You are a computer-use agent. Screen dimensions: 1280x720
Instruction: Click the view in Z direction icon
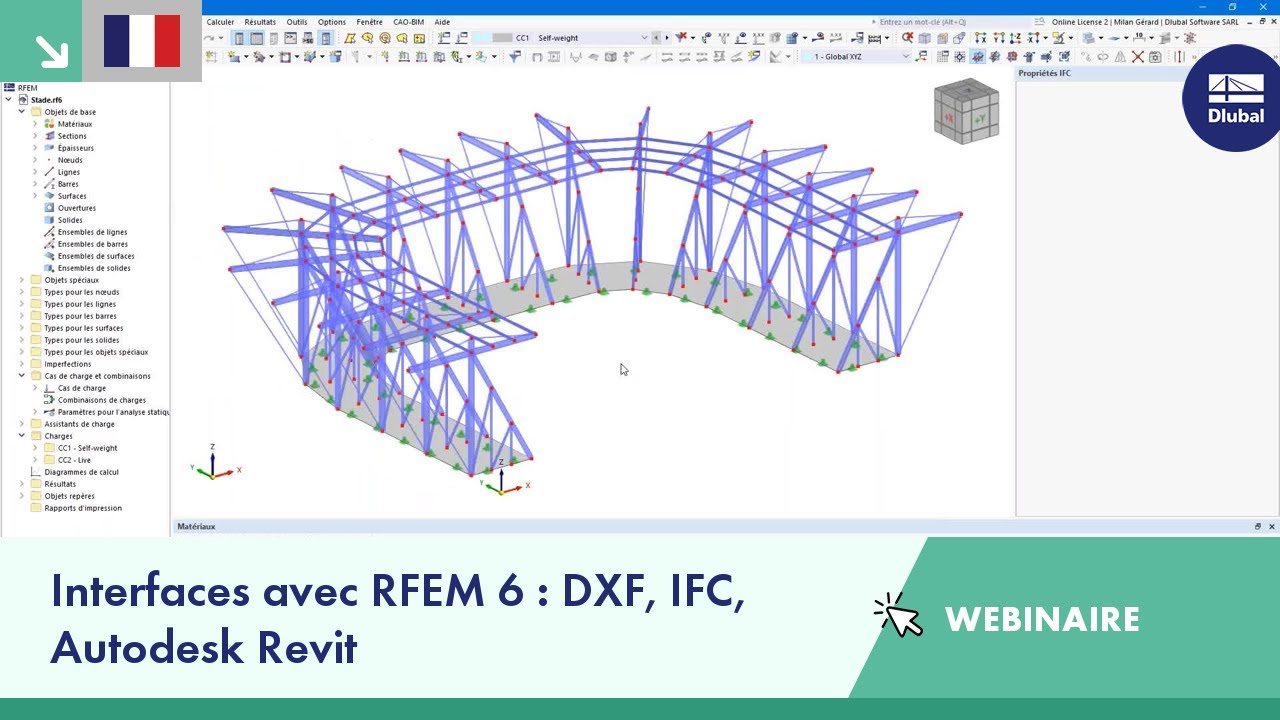(1016, 38)
